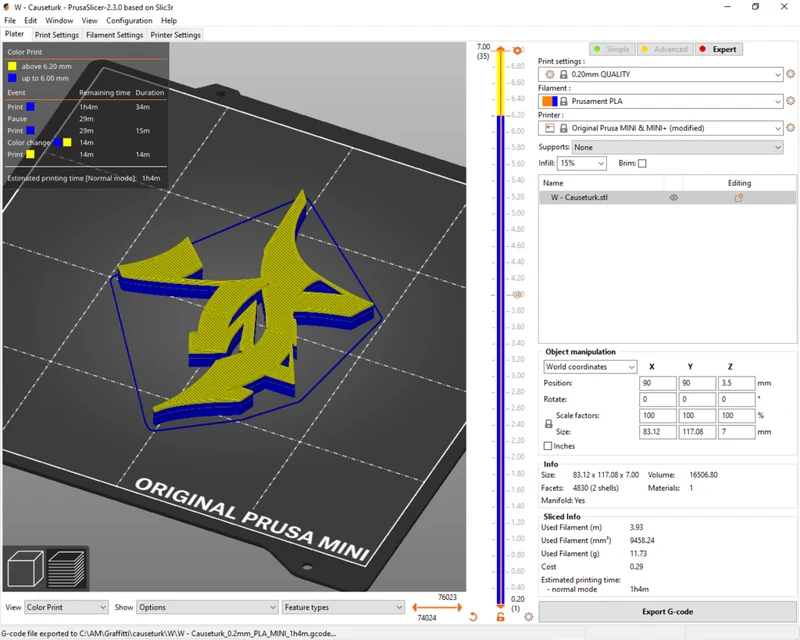Click the Position Y input field
The image size is (800, 640).
[x=697, y=383]
